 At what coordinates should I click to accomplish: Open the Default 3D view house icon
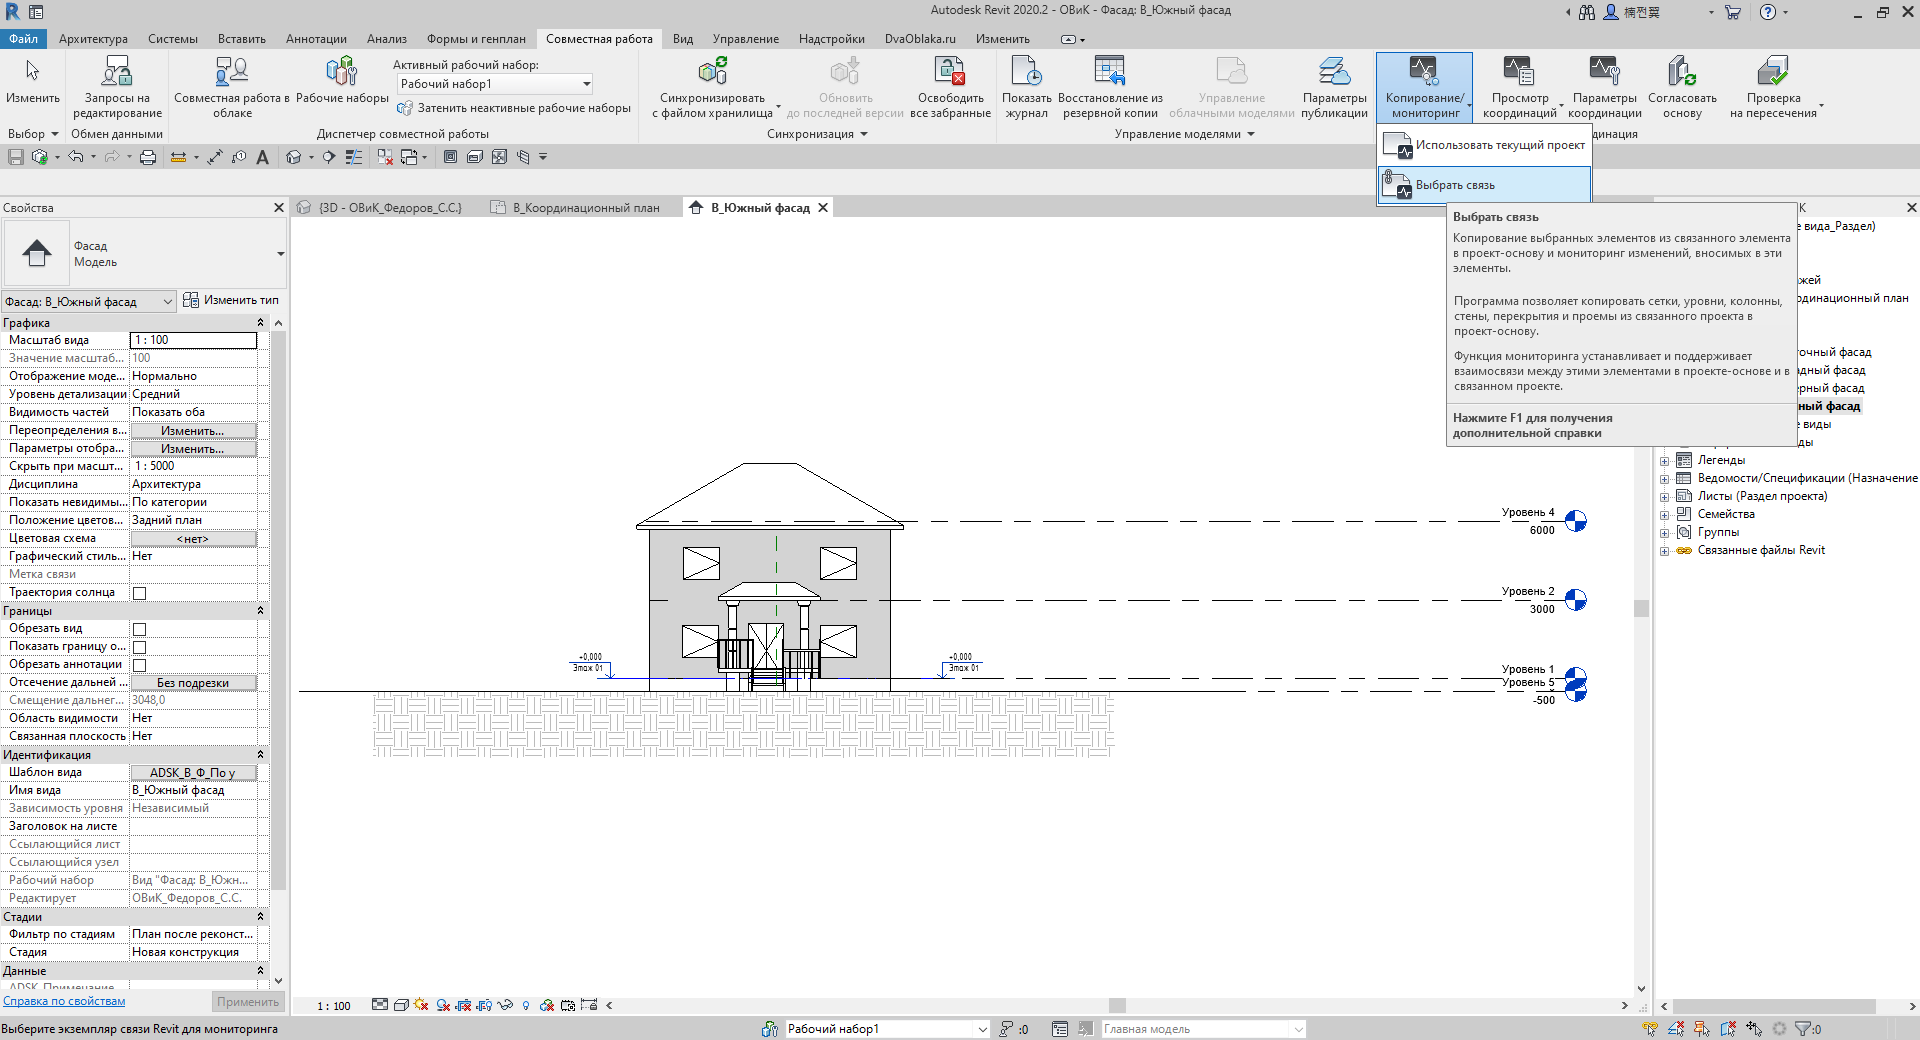click(x=293, y=157)
